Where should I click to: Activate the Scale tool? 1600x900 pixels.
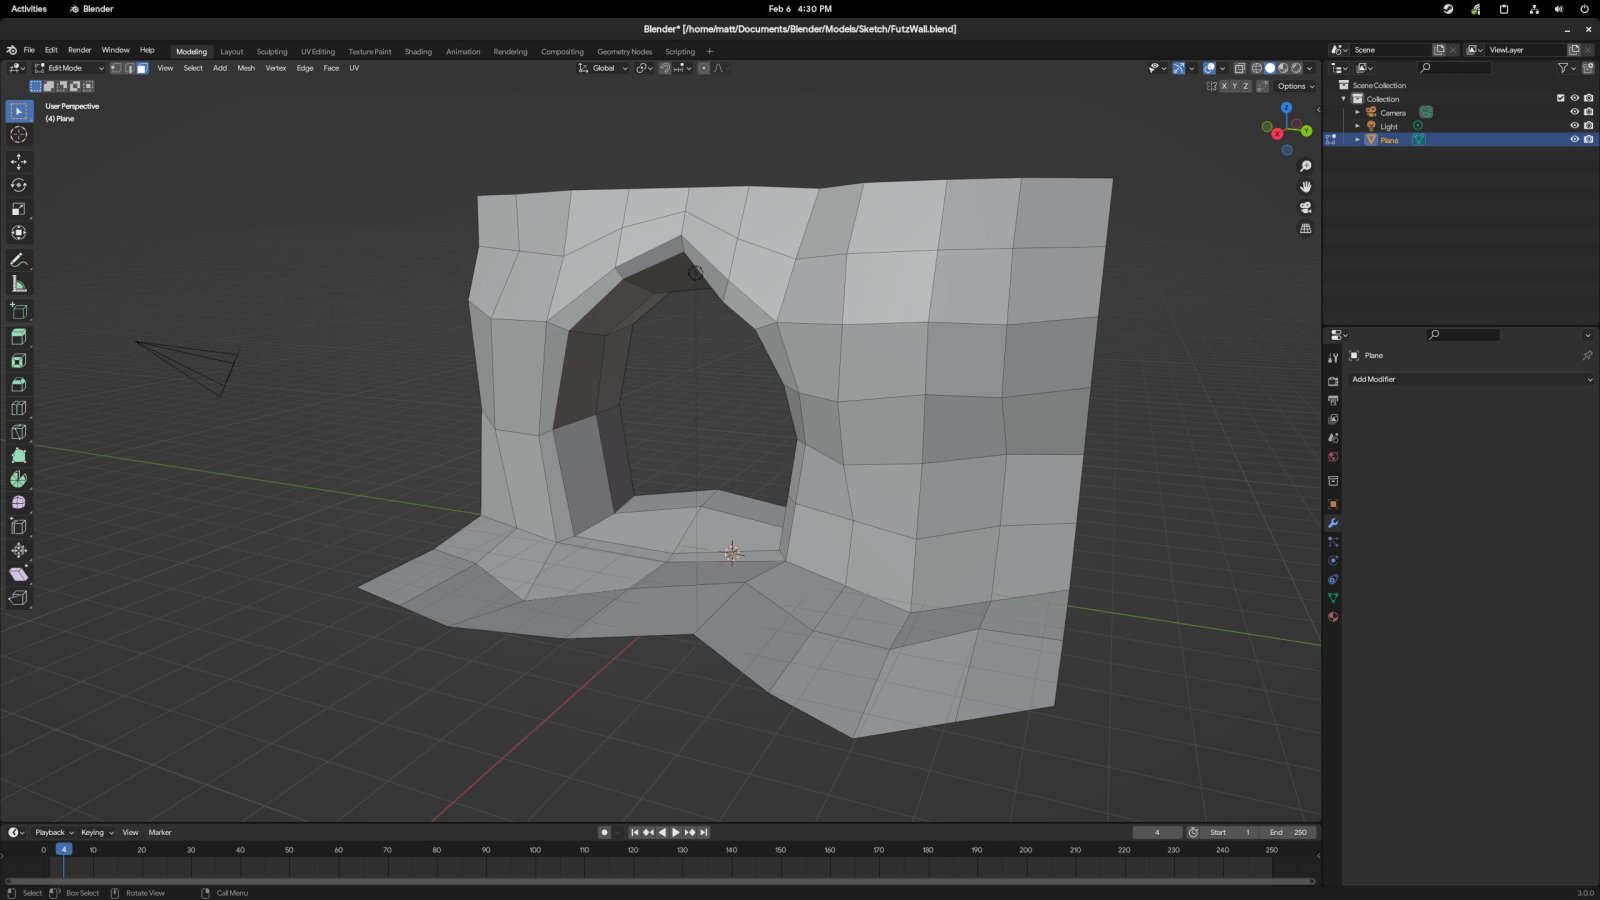[x=19, y=209]
